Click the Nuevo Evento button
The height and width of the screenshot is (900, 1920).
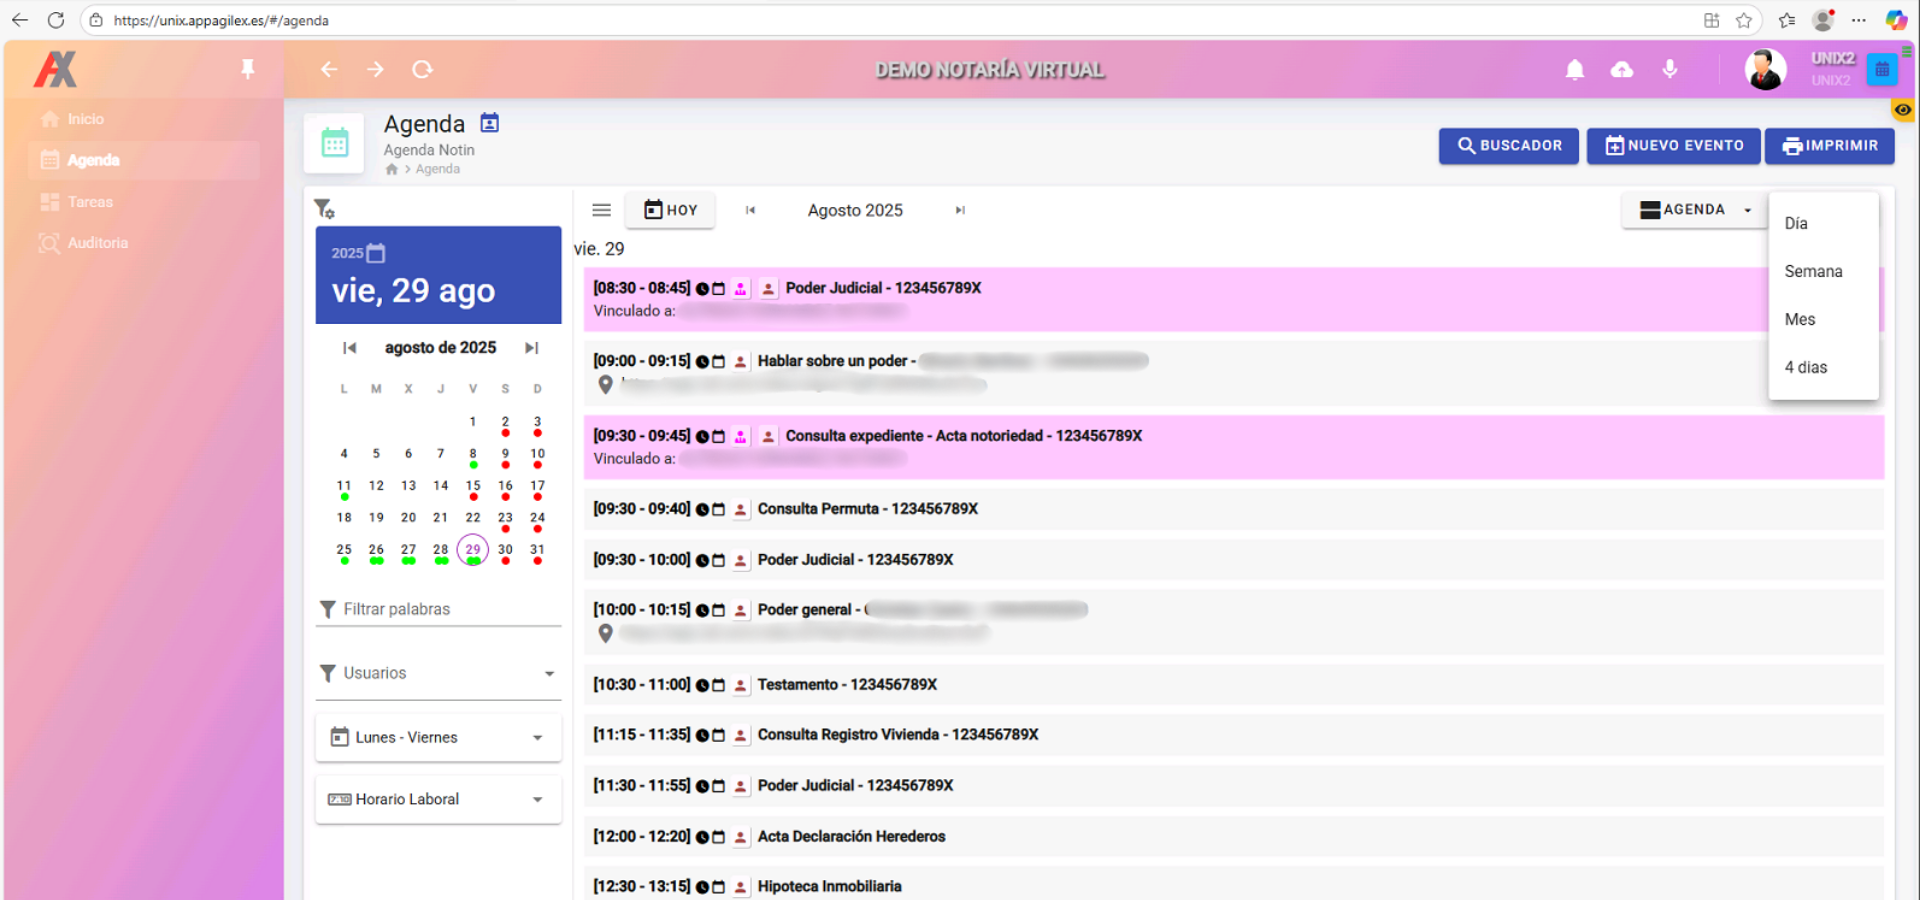pyautogui.click(x=1674, y=146)
